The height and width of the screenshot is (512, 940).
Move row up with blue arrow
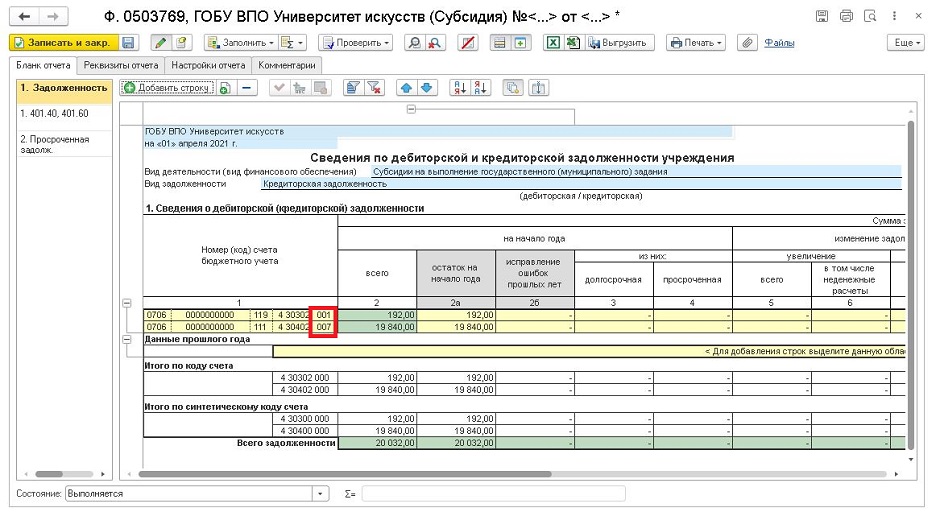405,88
